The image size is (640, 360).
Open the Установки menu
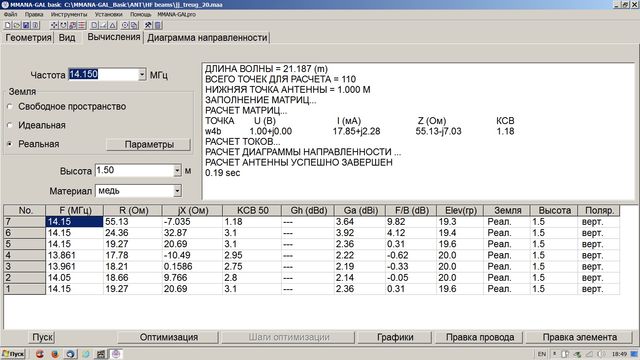pos(109,14)
